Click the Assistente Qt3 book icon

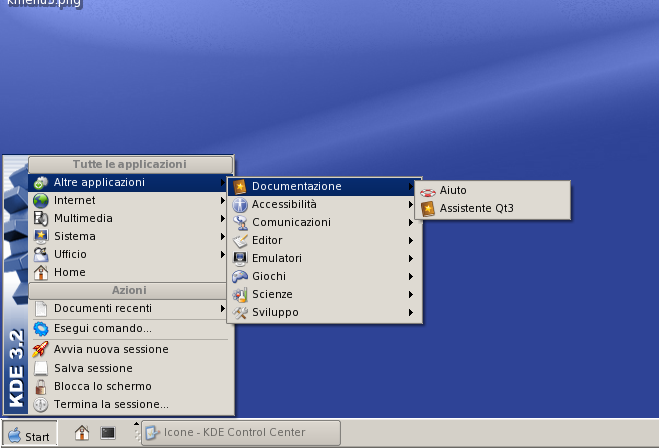428,209
